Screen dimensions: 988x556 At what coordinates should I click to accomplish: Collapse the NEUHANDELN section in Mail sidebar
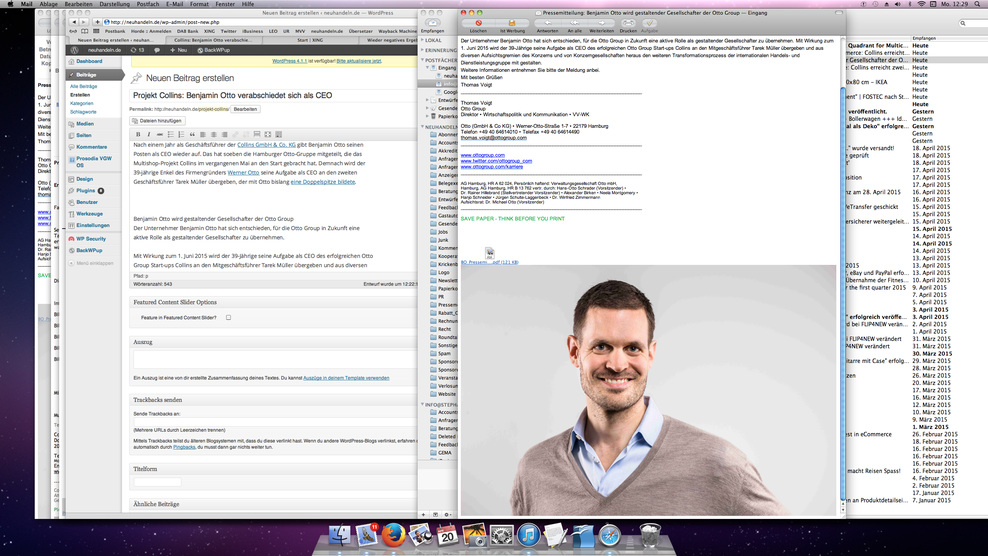coord(423,127)
